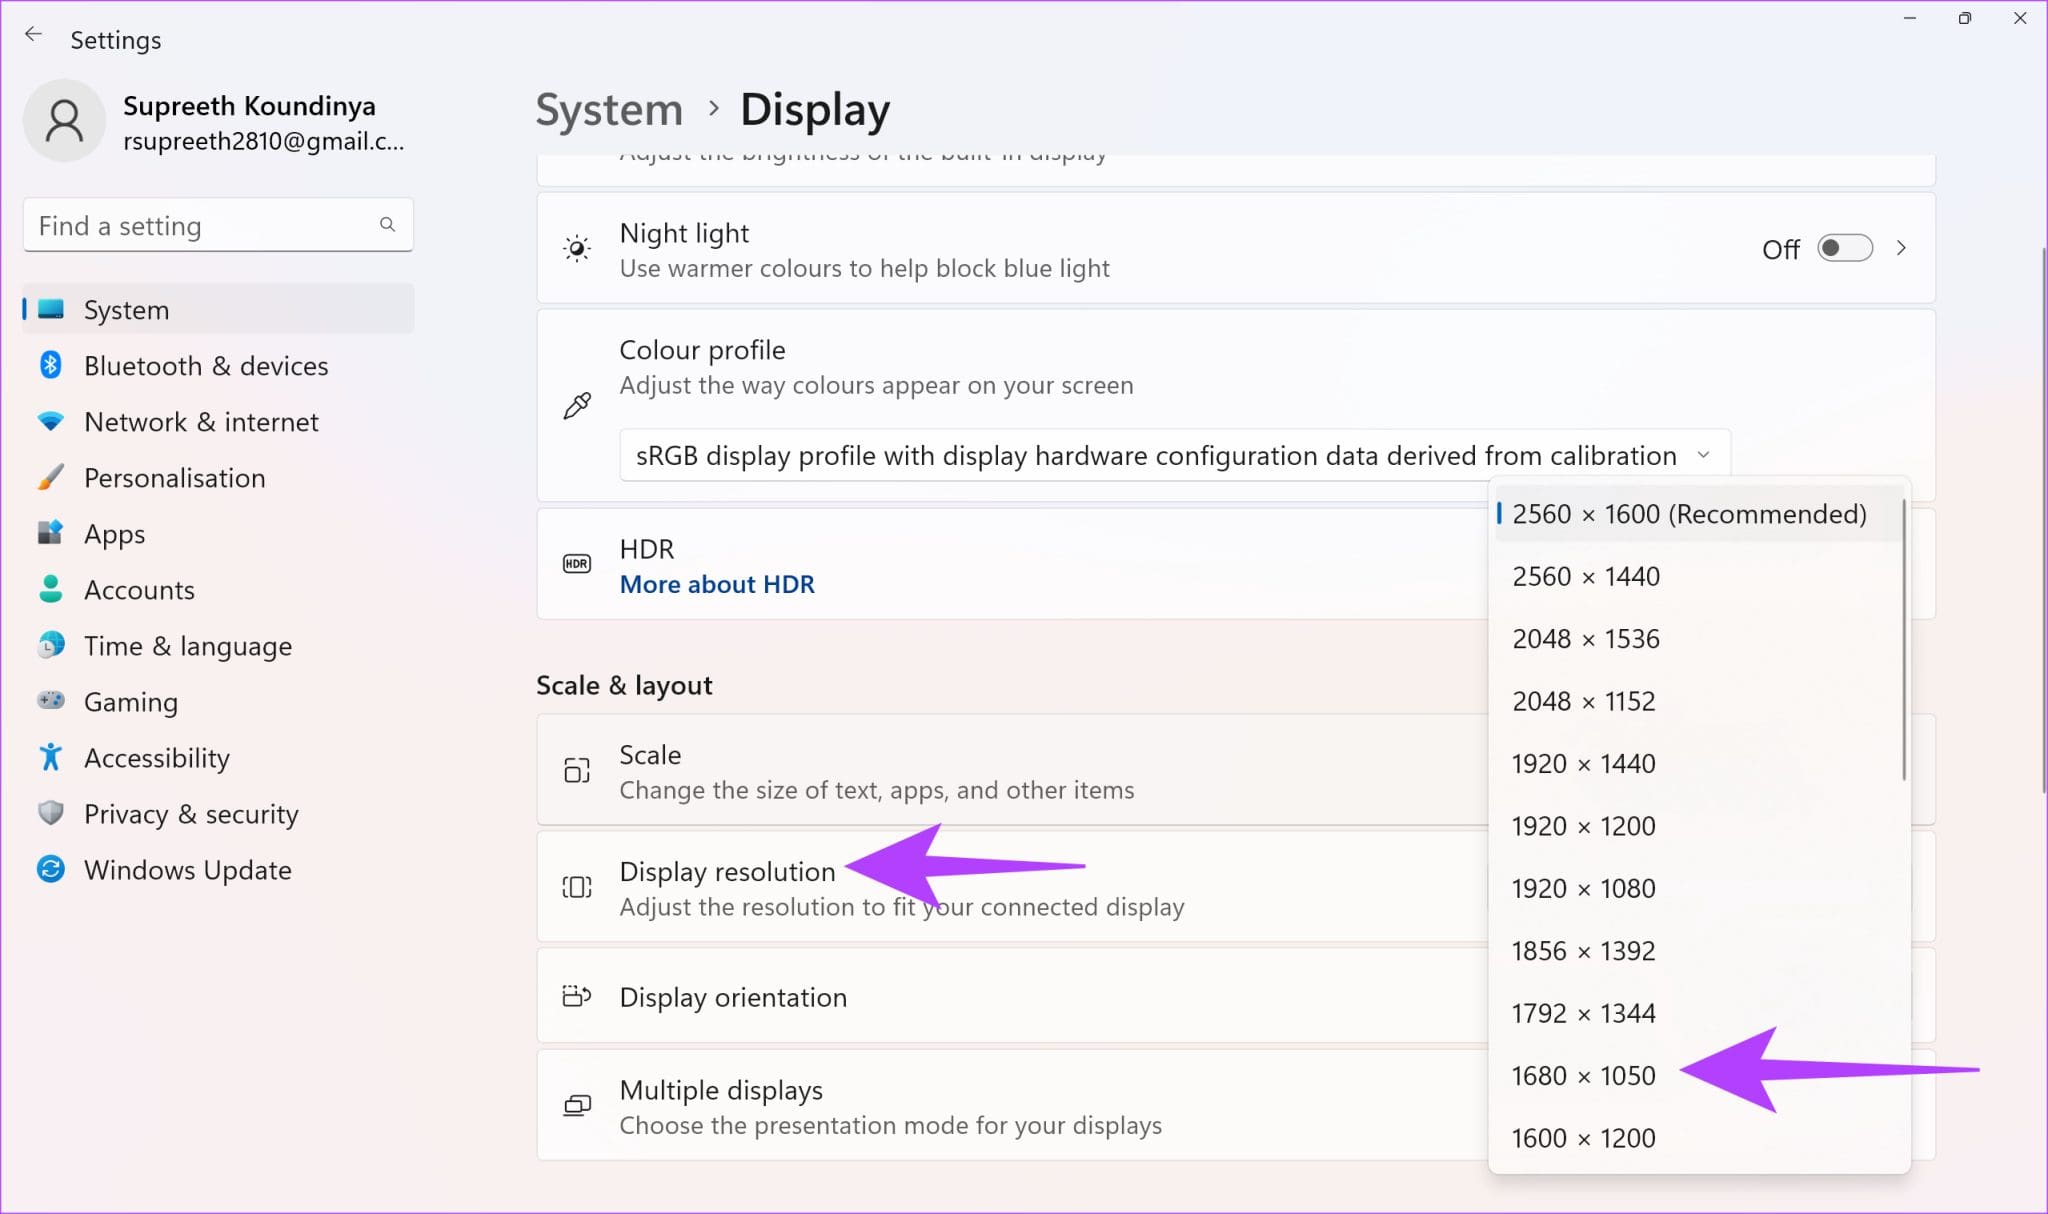Click the Display orientation icon

tap(577, 996)
